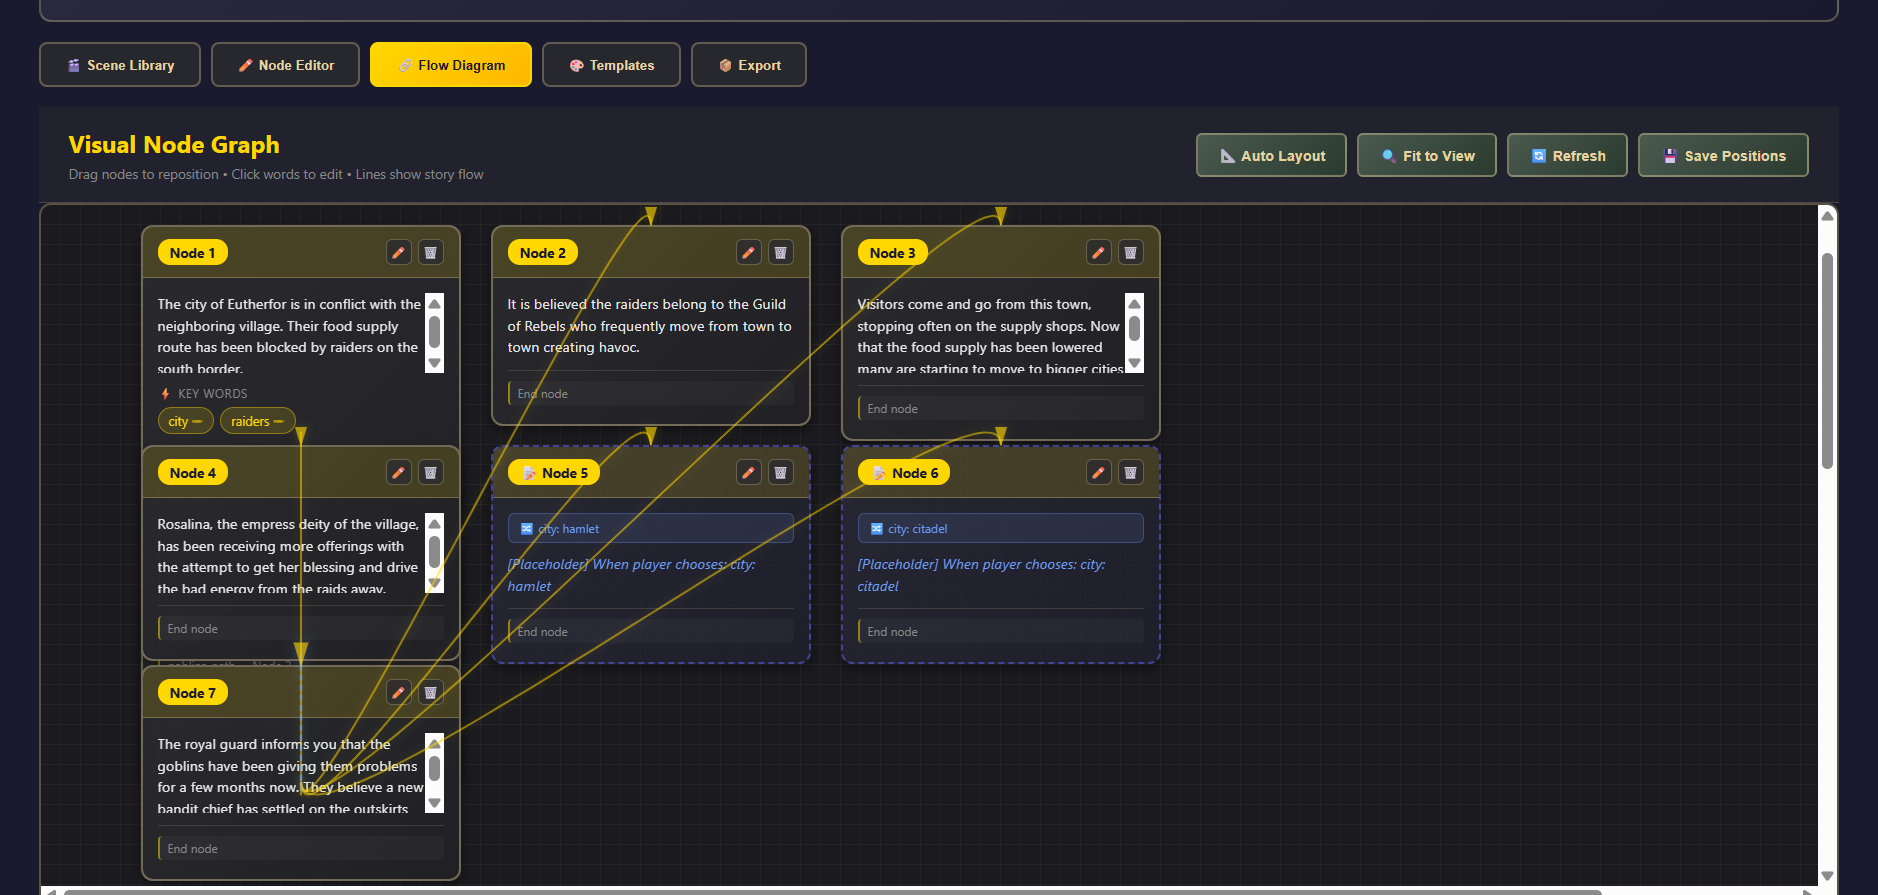
Task: Click the trash icon on Node 7
Action: tap(431, 693)
